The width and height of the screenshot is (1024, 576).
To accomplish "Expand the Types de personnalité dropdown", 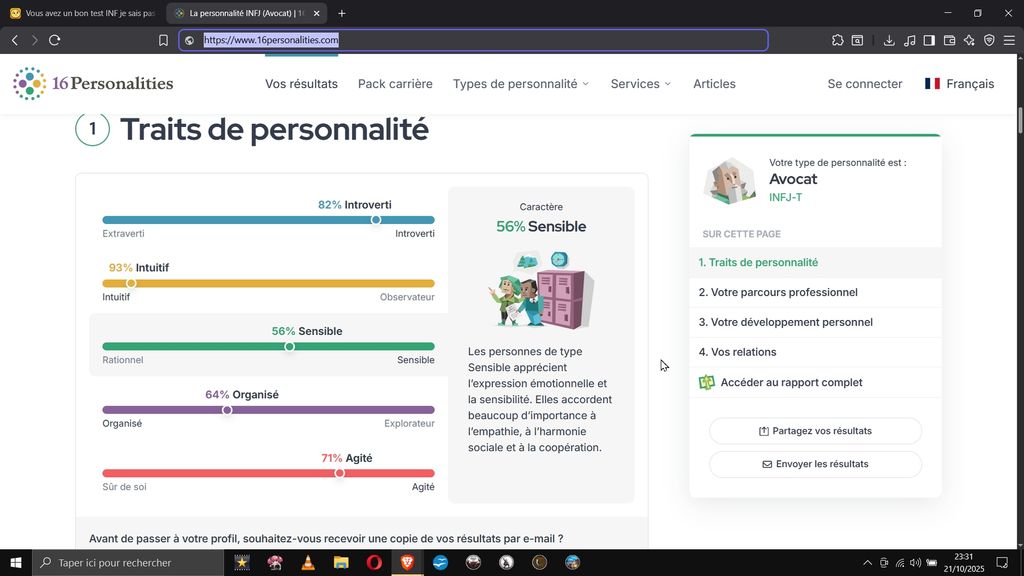I will 520,84.
